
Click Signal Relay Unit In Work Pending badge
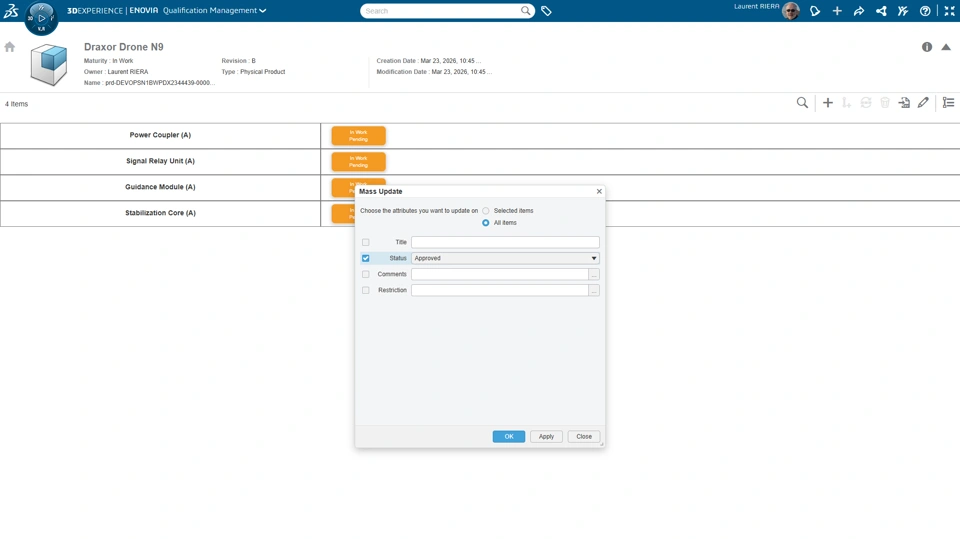point(359,162)
